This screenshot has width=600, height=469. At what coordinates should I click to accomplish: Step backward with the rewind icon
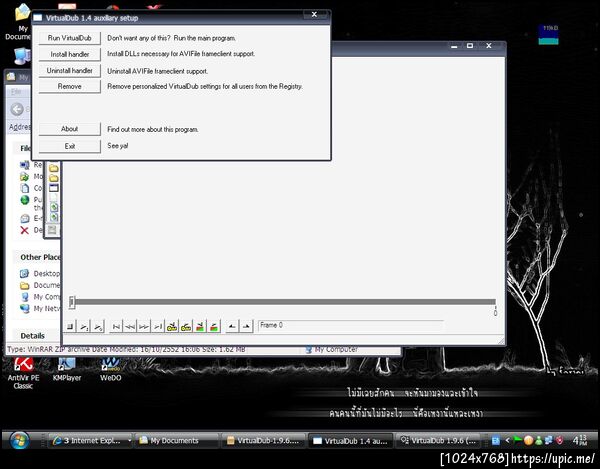[130, 326]
